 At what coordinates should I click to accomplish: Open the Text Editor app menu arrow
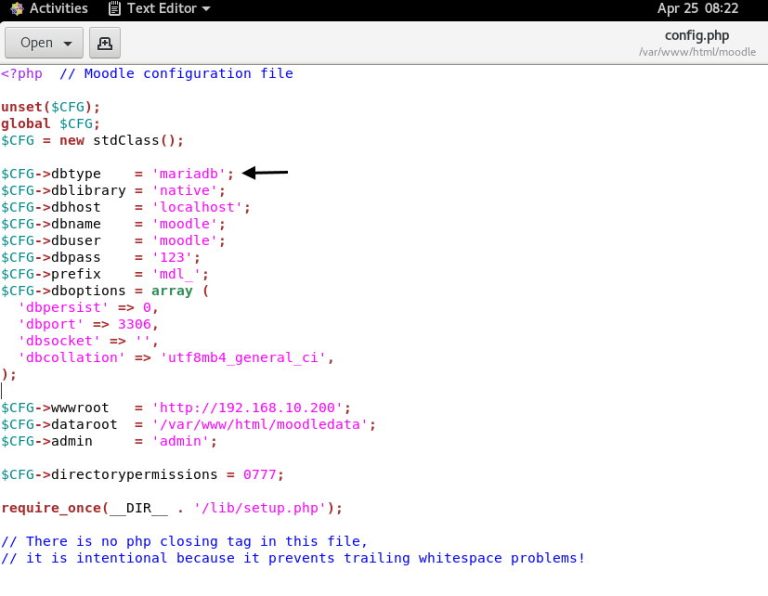click(x=206, y=9)
